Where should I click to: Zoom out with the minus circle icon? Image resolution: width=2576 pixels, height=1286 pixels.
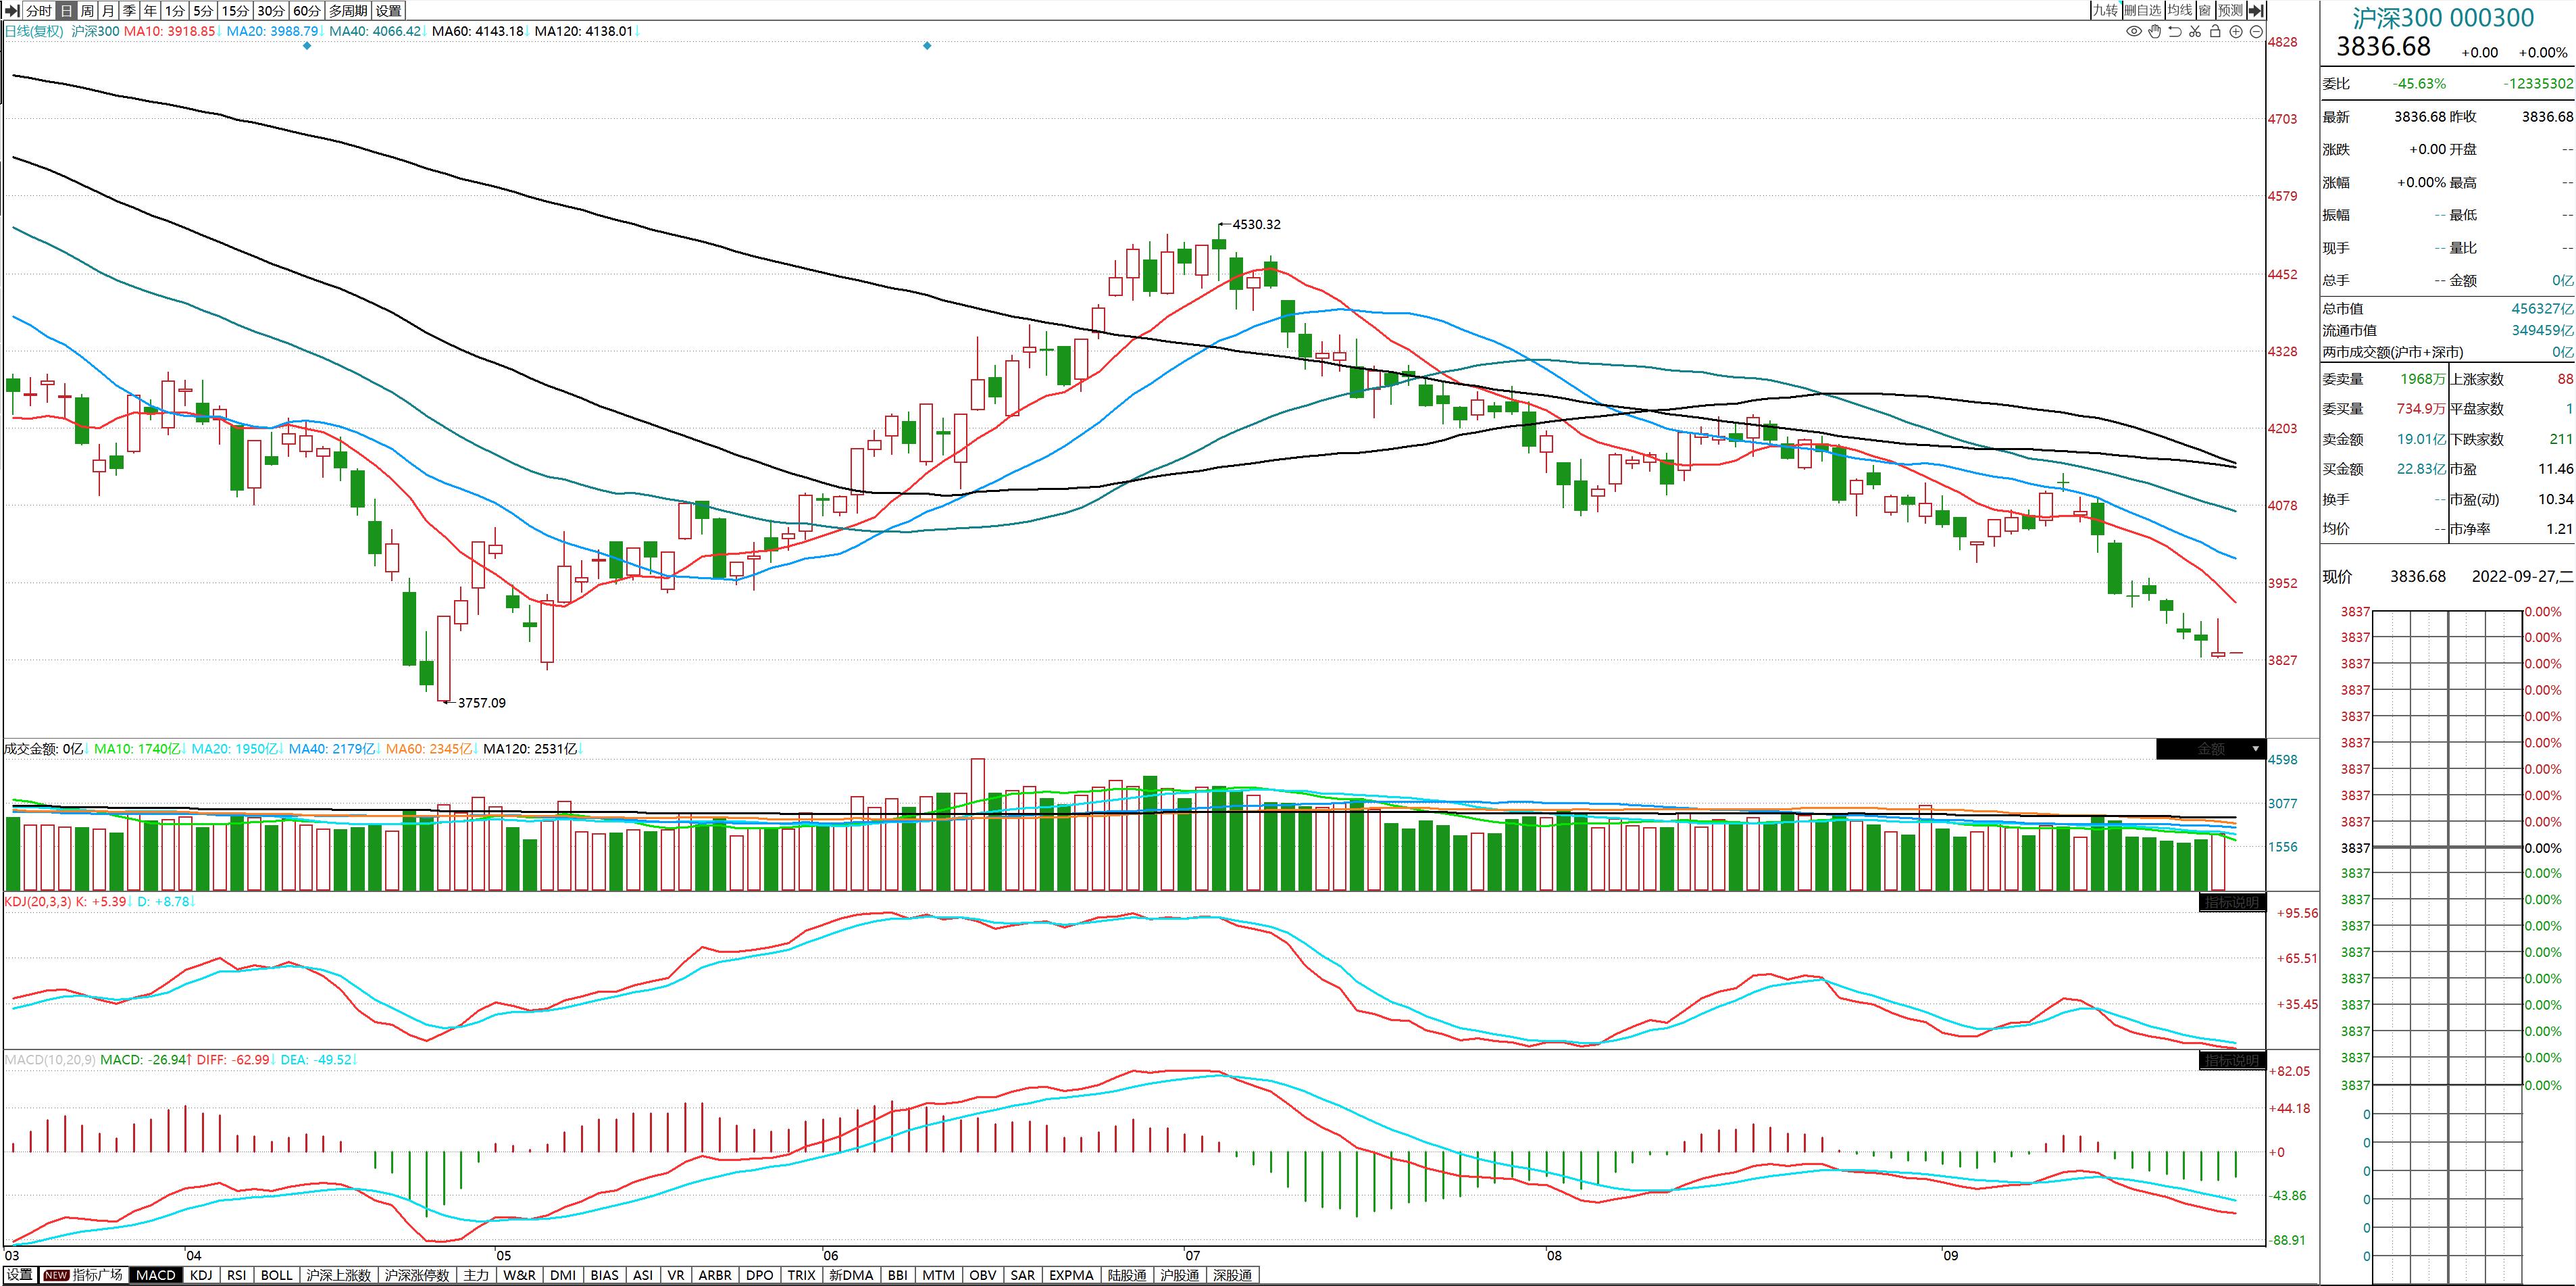tap(2257, 32)
